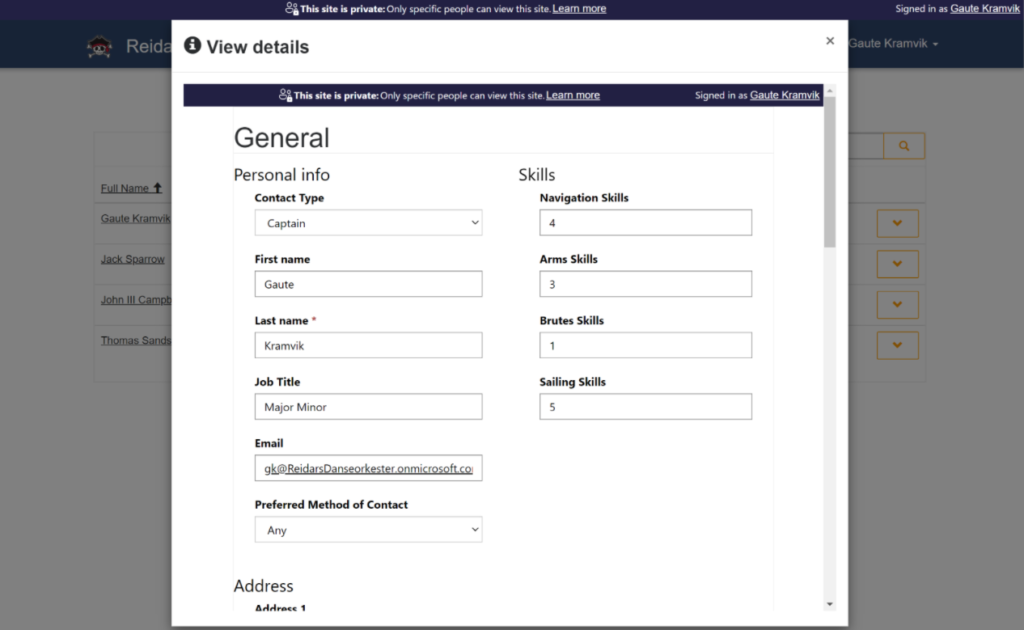Click the Sailing Skills field
Image resolution: width=1024 pixels, height=630 pixels.
(645, 407)
